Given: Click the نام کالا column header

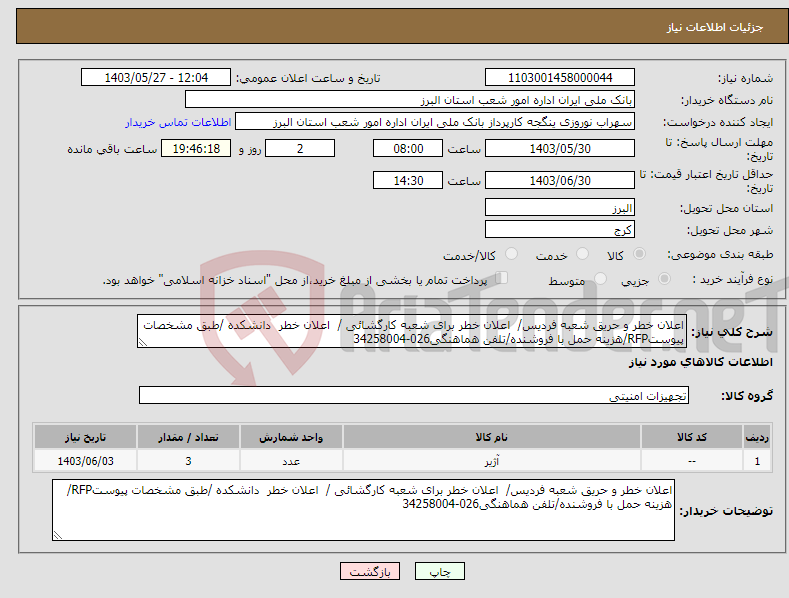Looking at the screenshot, I should pyautogui.click(x=491, y=437).
